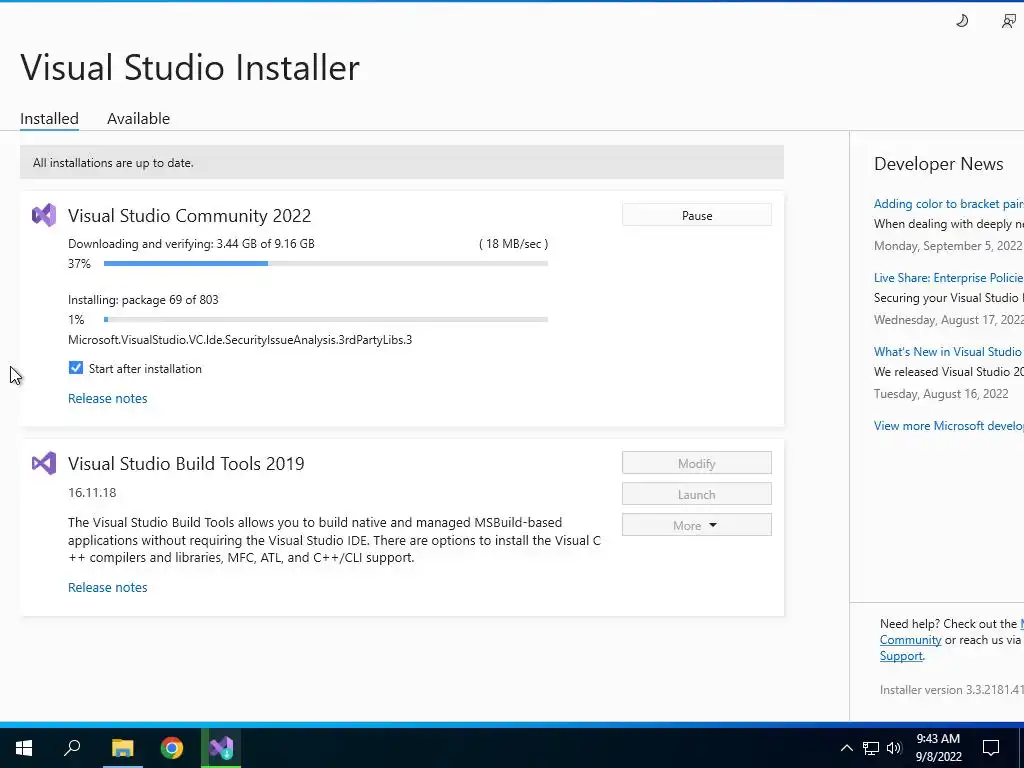Screen dimensions: 1024x768
Task: Click version number 16.11.18
Action: (92, 492)
